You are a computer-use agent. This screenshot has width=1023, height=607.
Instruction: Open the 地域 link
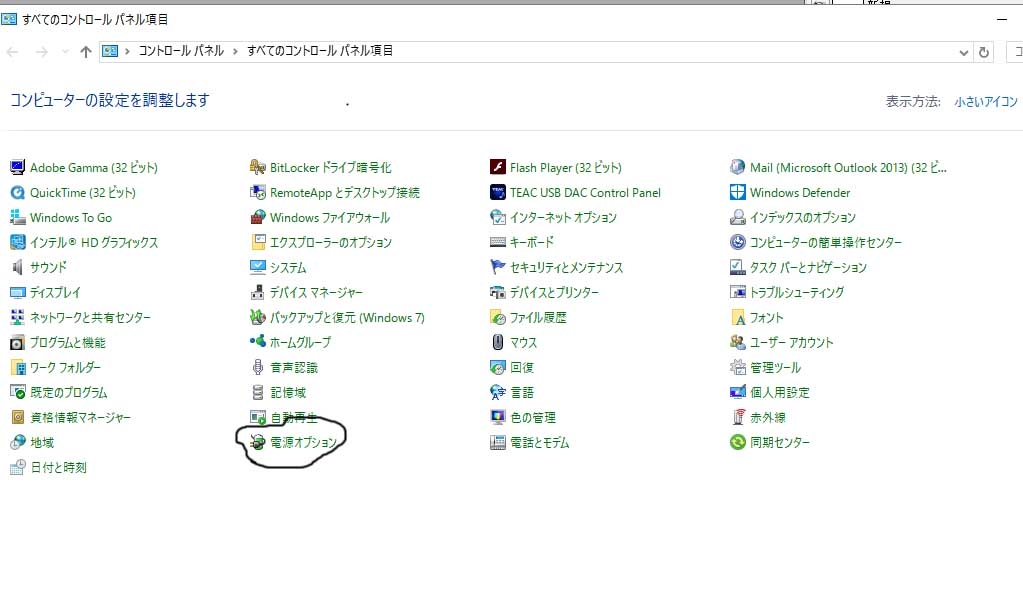[42, 442]
